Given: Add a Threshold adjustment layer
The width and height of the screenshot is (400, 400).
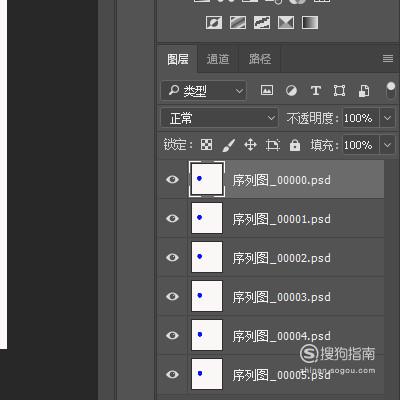Looking at the screenshot, I should [262, 23].
